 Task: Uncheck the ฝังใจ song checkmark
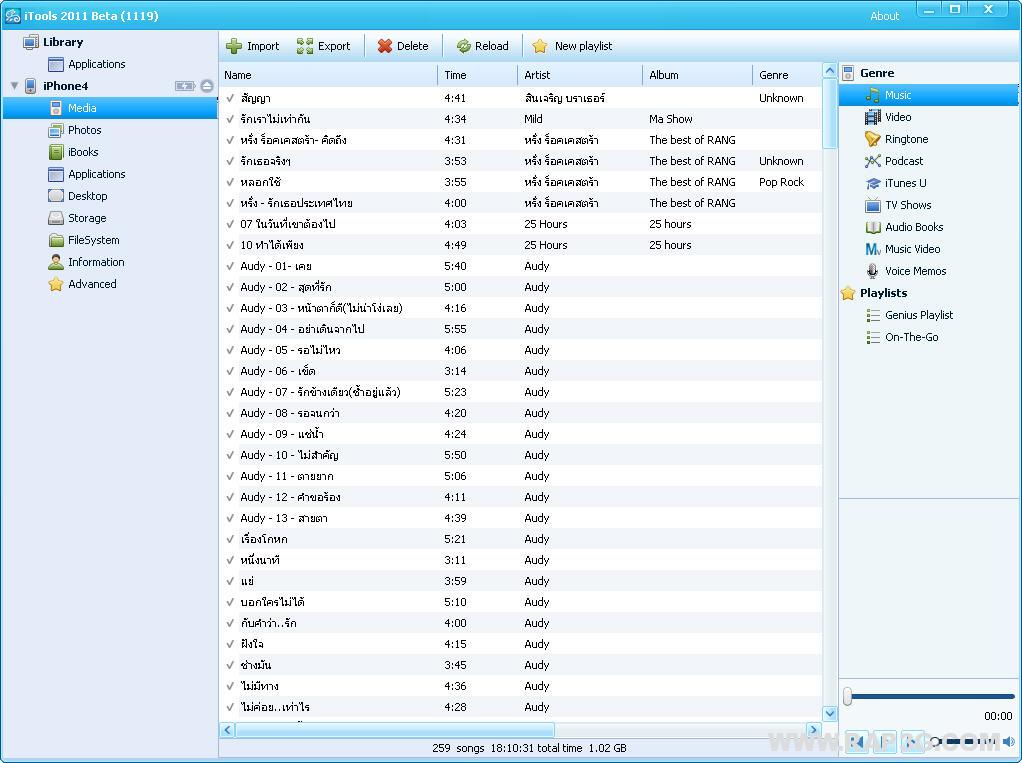(x=230, y=644)
